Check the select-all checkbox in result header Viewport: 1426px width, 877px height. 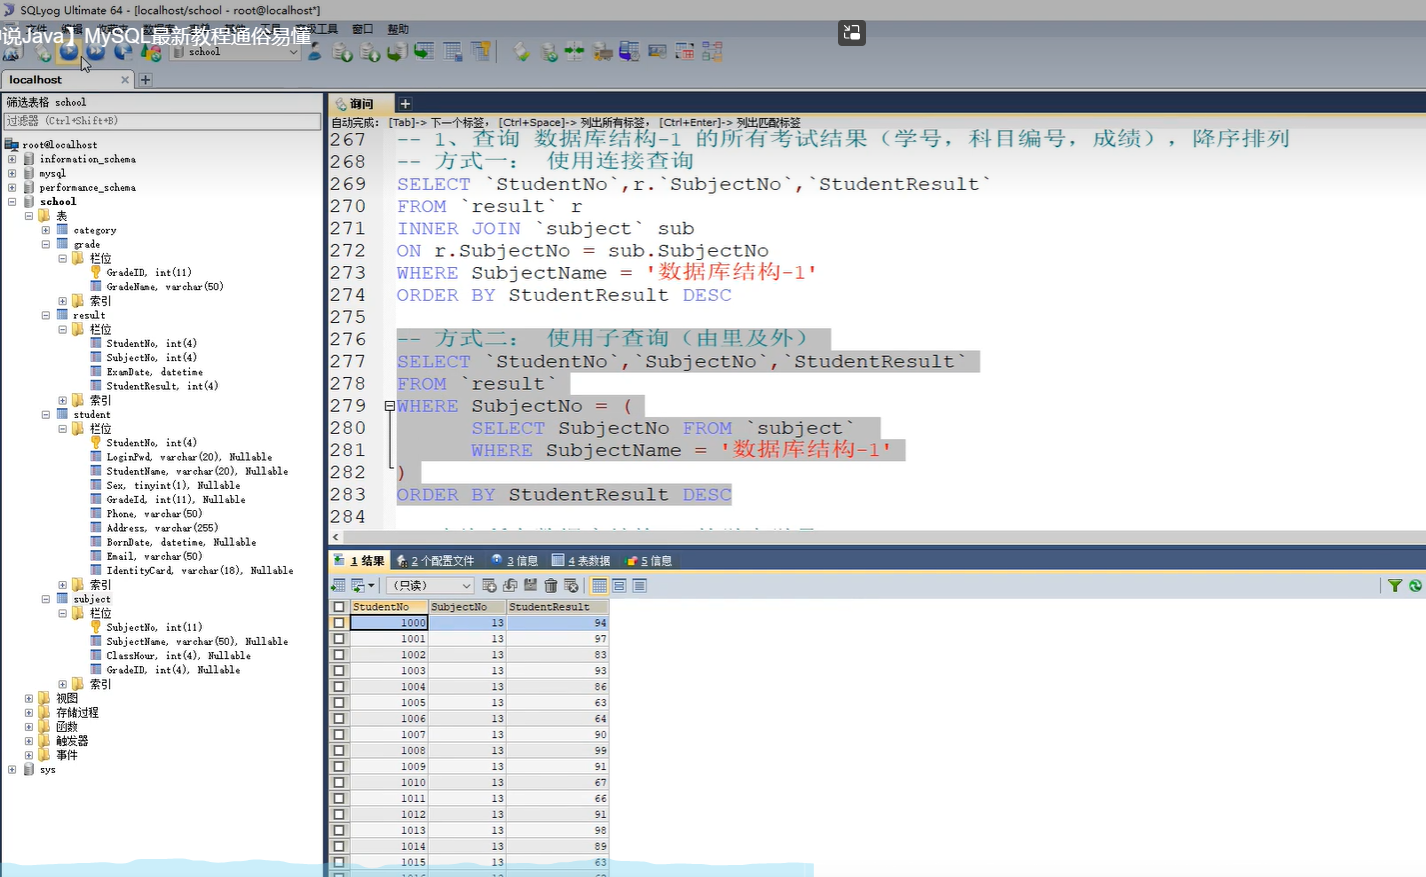click(x=339, y=607)
